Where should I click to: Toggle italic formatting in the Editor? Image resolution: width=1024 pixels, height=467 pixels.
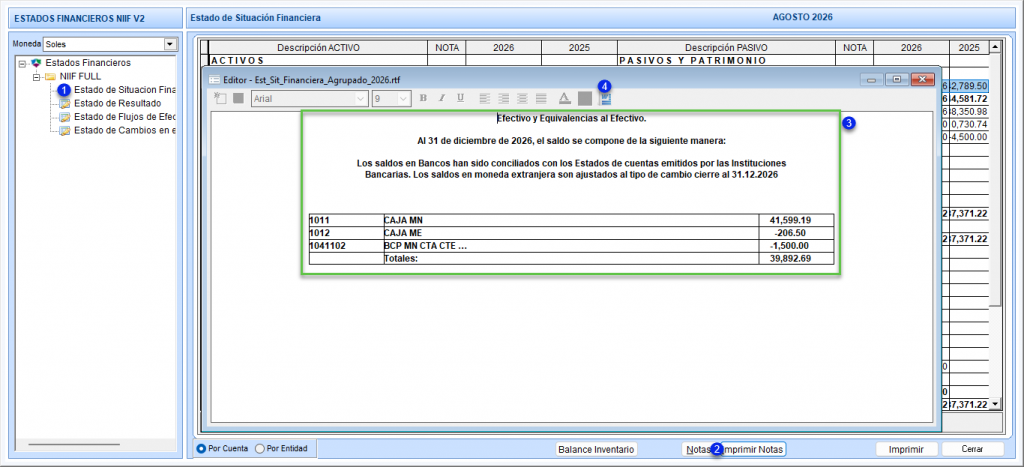(x=441, y=99)
